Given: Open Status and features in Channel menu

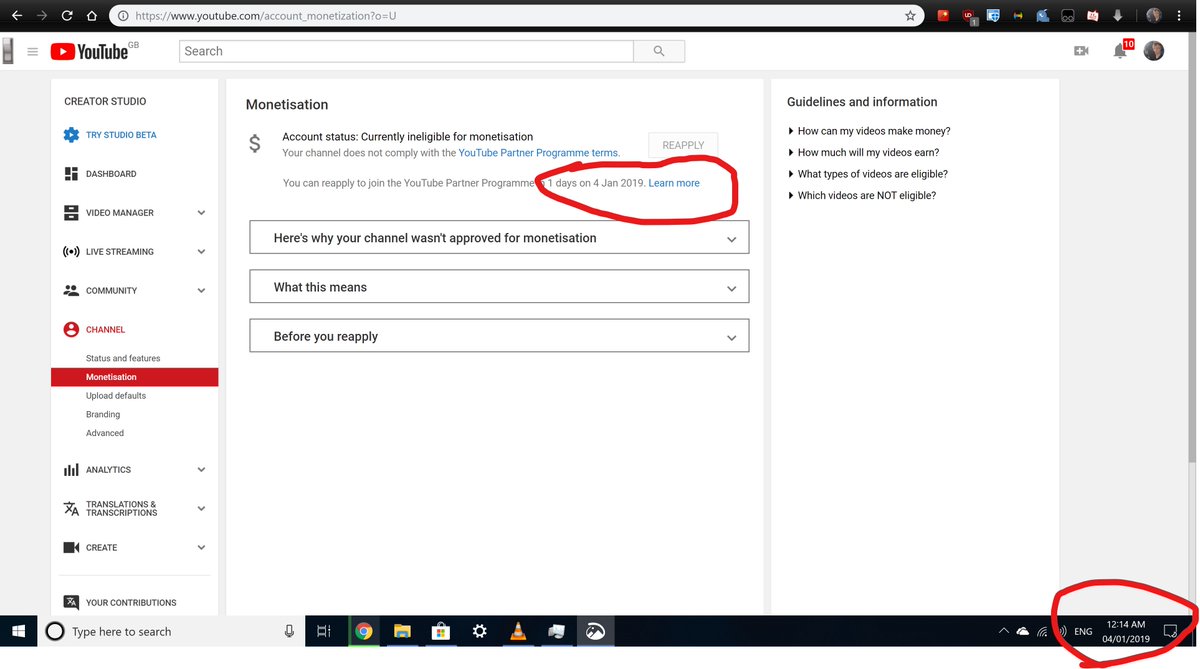Looking at the screenshot, I should click(123, 358).
